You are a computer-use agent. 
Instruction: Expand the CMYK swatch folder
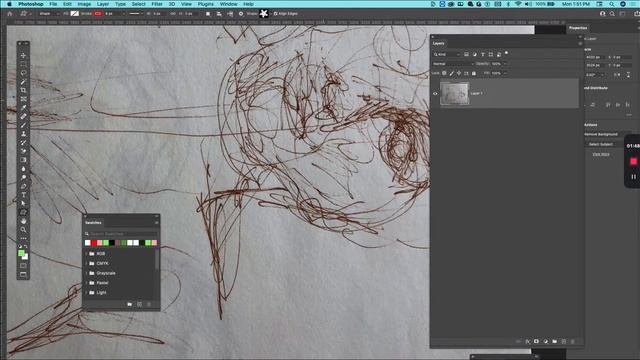click(86, 263)
